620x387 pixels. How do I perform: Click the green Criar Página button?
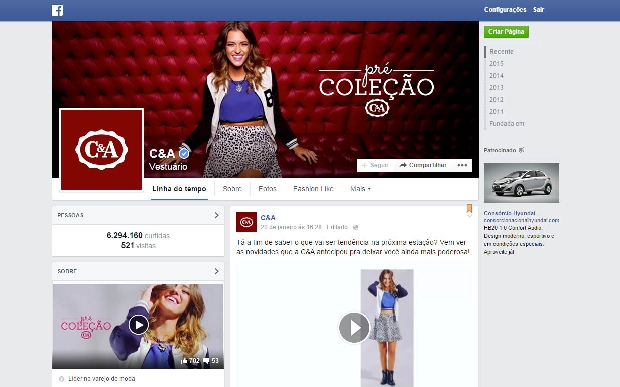point(506,32)
